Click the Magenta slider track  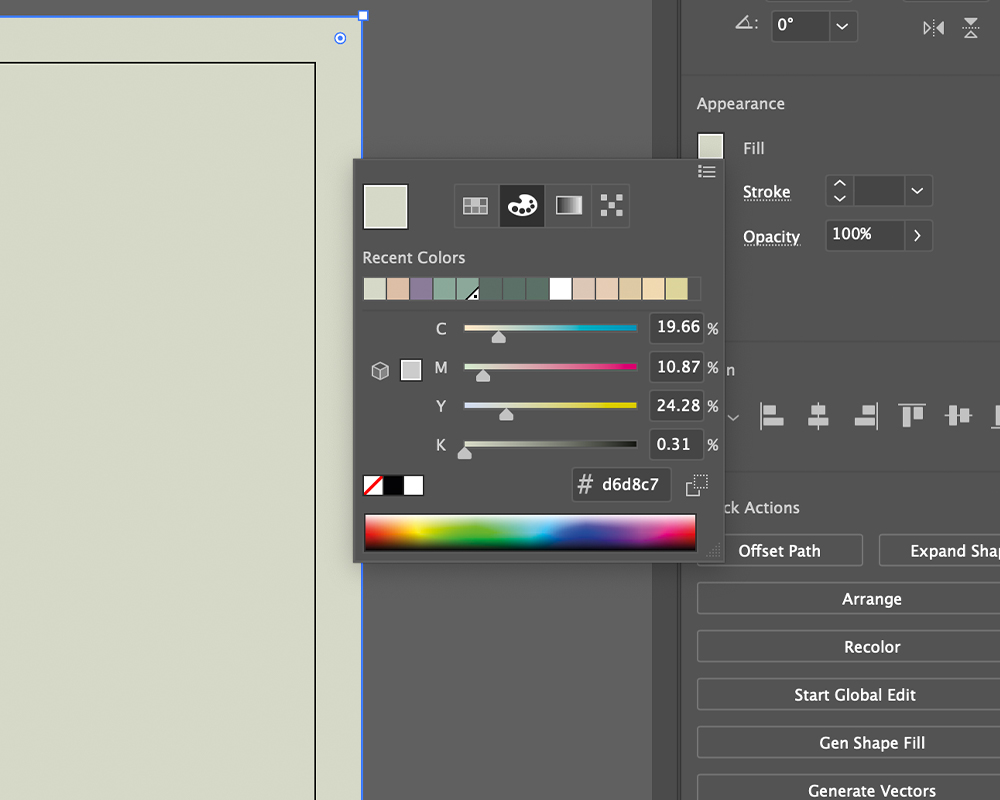click(x=550, y=367)
